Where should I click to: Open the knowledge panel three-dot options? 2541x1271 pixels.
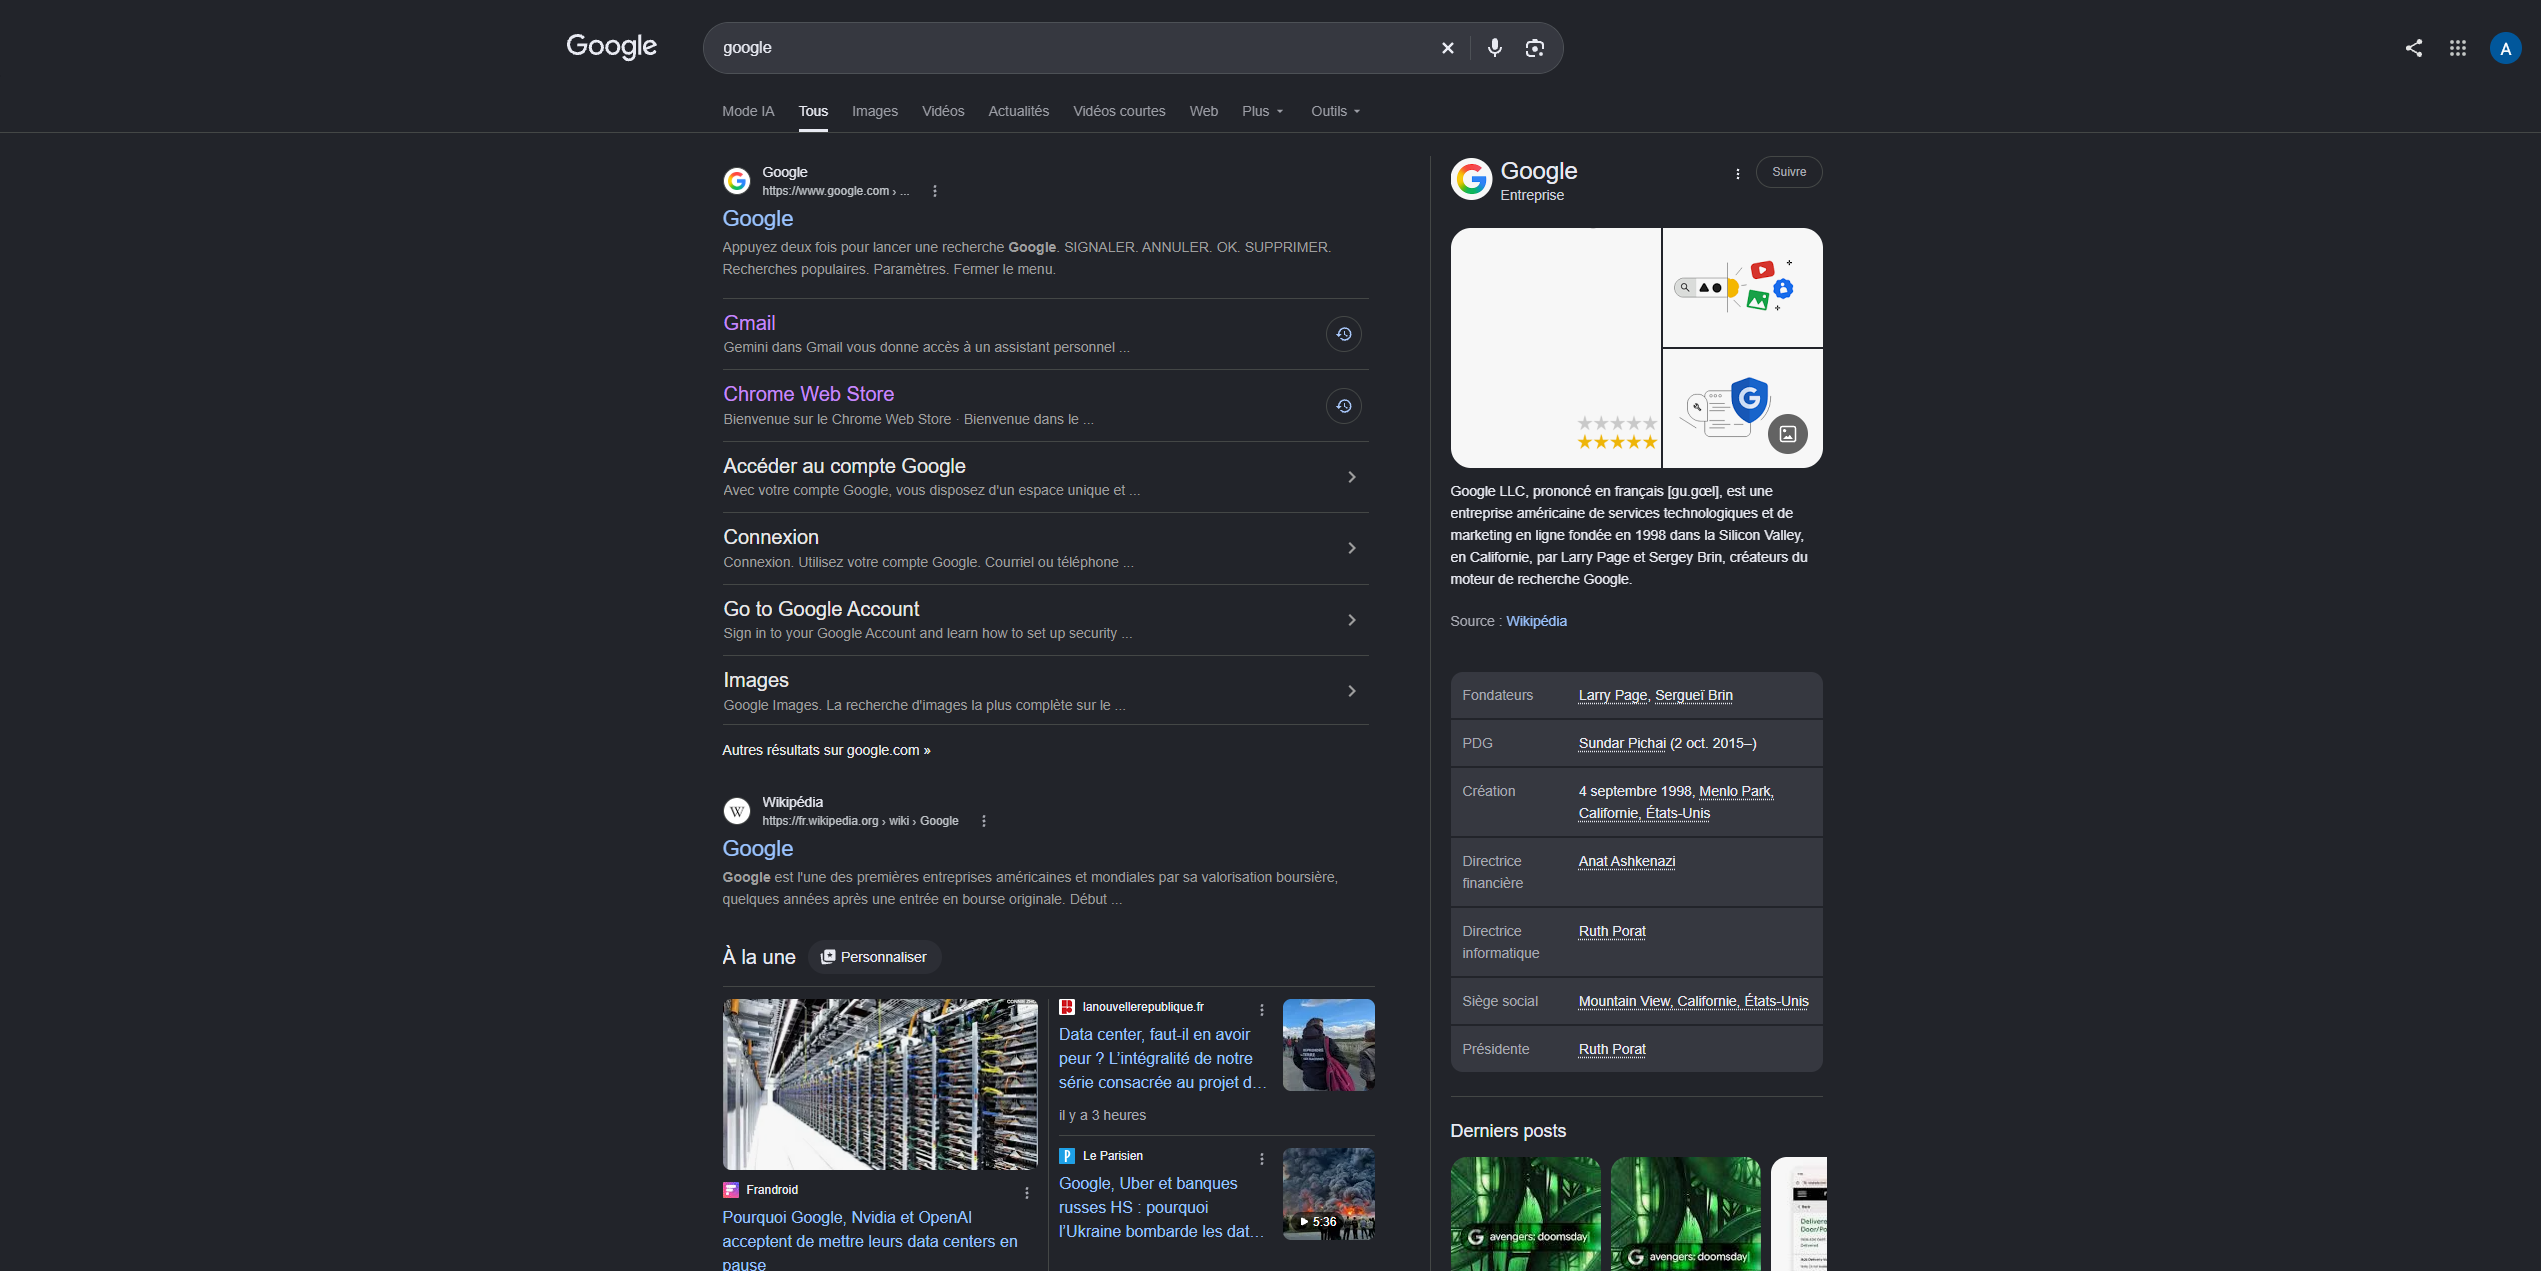1737,174
